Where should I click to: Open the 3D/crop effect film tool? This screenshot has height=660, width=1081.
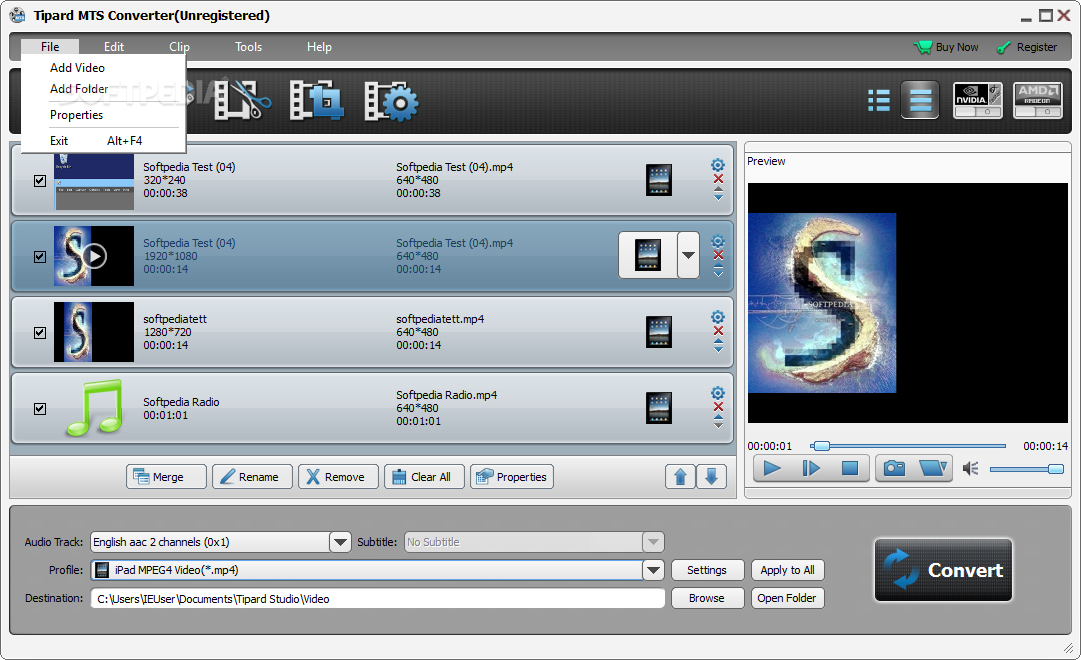point(316,101)
